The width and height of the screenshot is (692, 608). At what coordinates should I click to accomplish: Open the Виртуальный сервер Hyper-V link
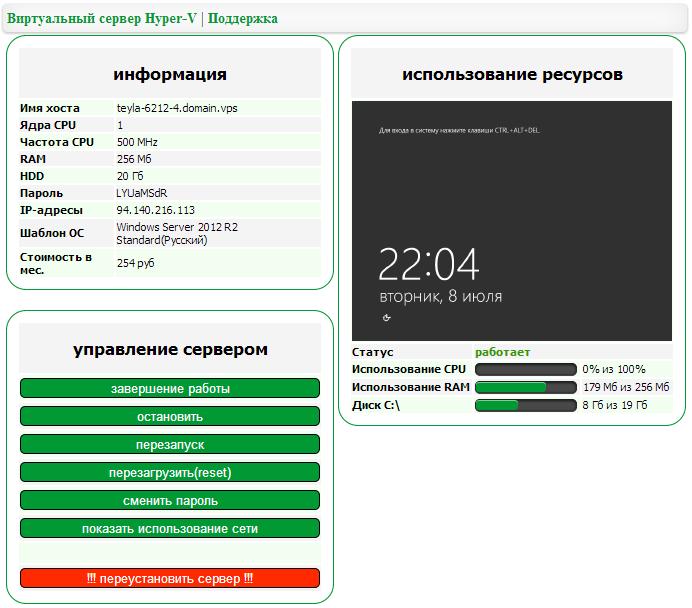point(102,19)
